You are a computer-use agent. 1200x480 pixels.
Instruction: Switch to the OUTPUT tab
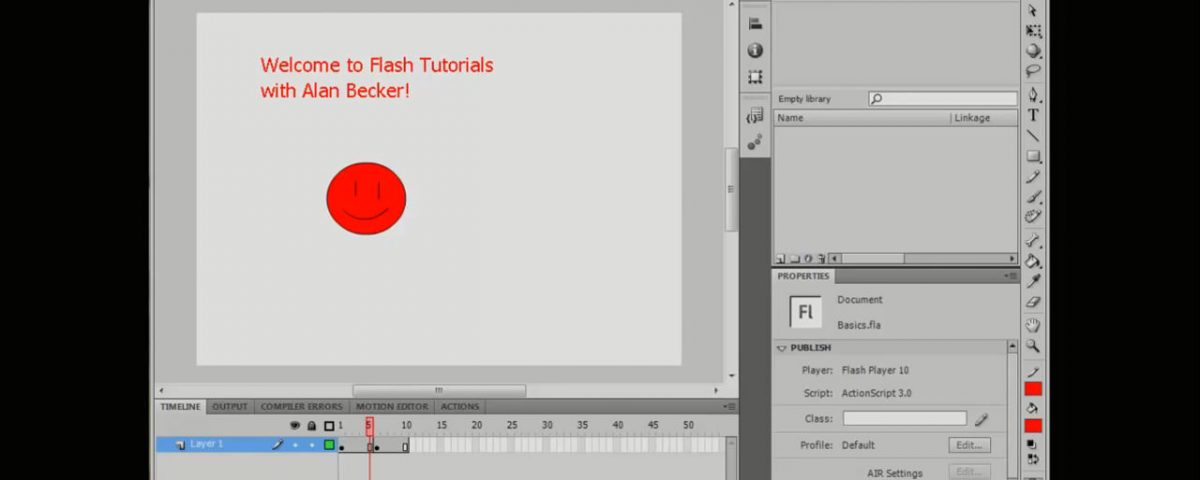click(229, 407)
